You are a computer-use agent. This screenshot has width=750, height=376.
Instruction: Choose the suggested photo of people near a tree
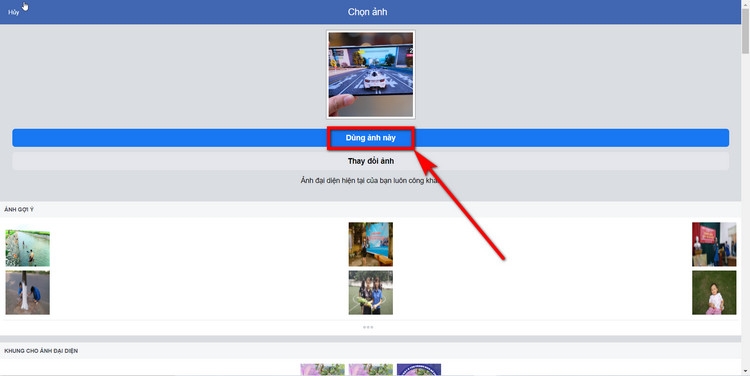(28, 292)
